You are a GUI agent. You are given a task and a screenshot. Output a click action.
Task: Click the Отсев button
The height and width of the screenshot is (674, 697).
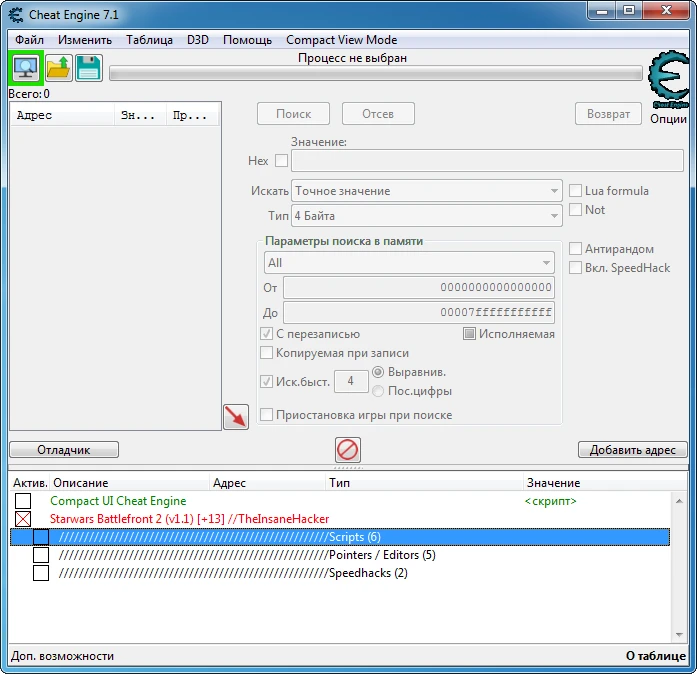378,114
